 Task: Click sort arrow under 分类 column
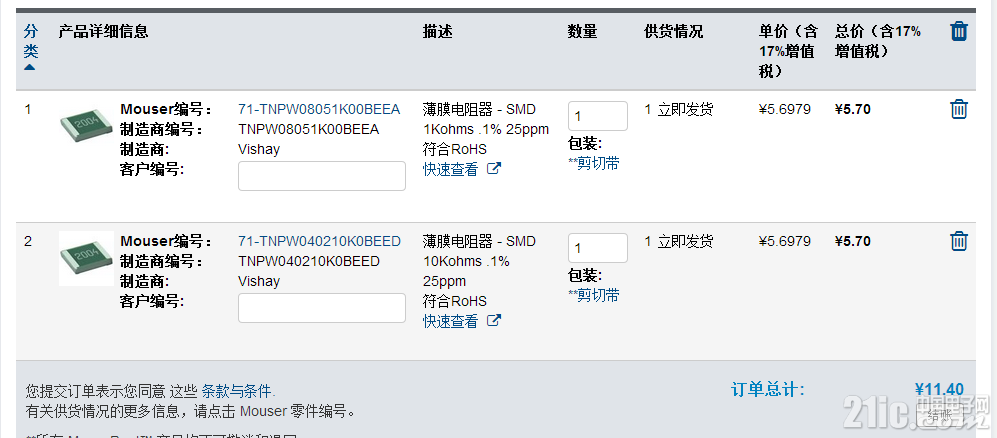pyautogui.click(x=29, y=67)
